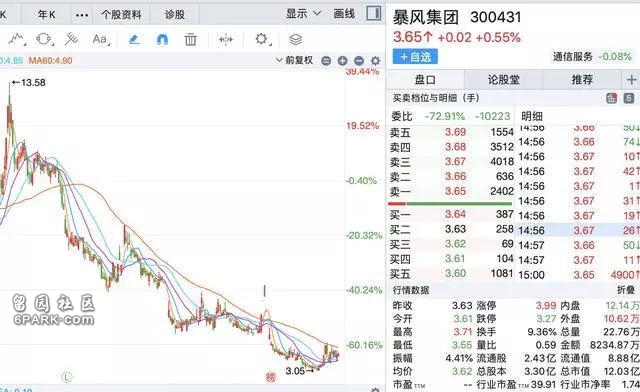Click the plus zoom-in circle on chart

coord(342,61)
